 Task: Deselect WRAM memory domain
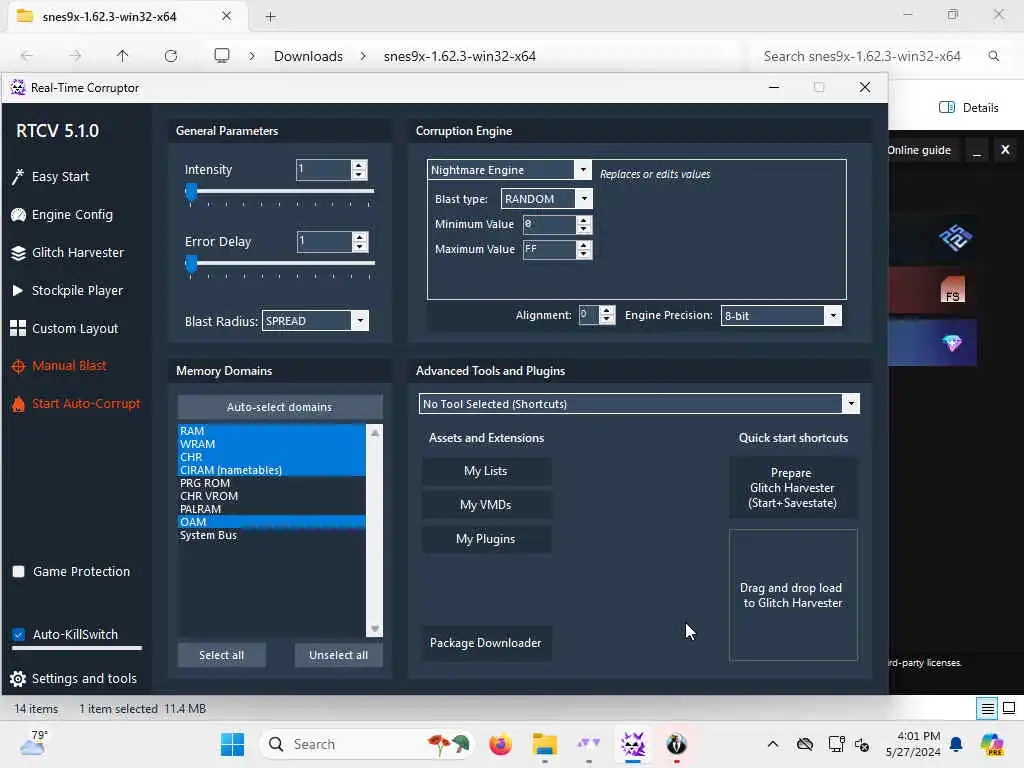pos(271,444)
